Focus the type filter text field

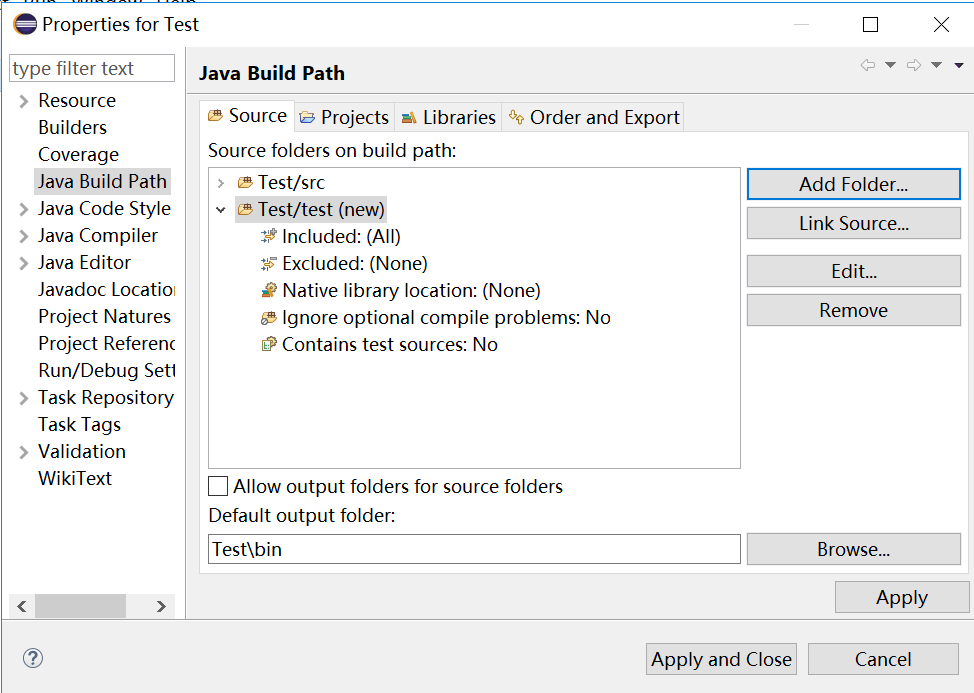(x=91, y=68)
